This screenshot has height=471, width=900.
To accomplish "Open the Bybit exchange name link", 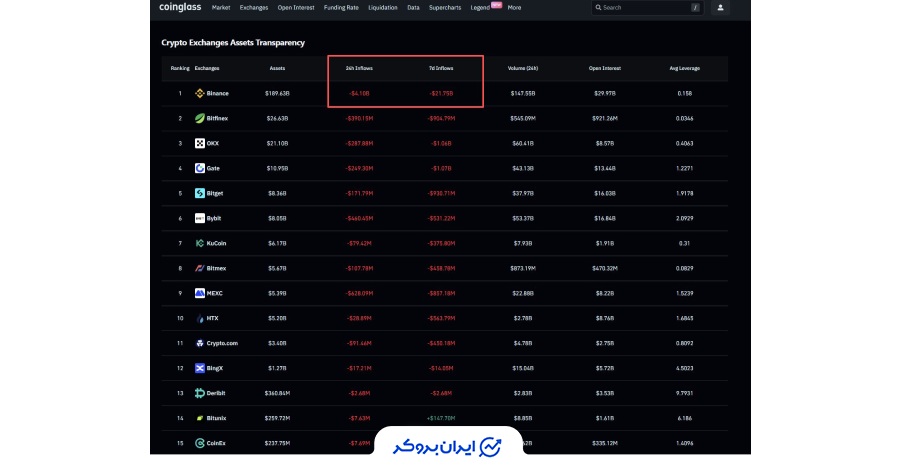I will (x=216, y=218).
